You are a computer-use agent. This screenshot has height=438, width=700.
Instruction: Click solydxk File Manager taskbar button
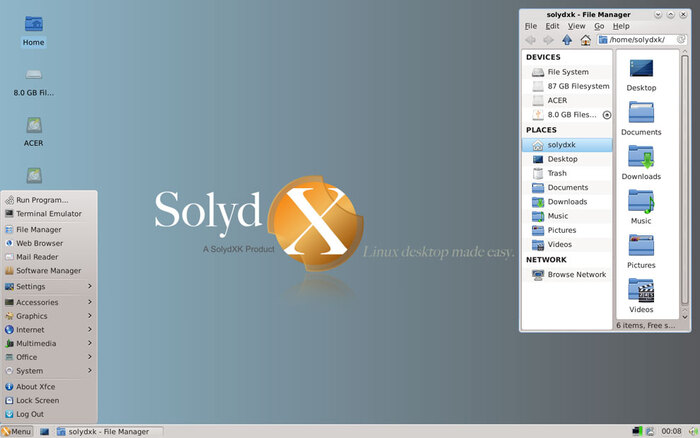[x=108, y=431]
